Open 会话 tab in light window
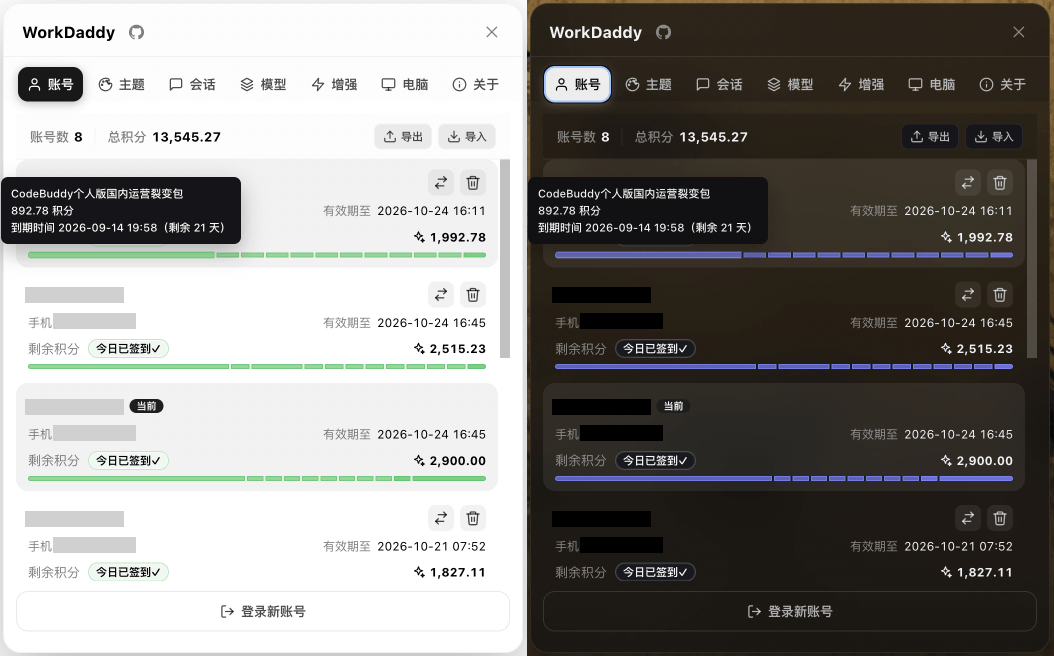Viewport: 1054px width, 656px height. pos(192,84)
